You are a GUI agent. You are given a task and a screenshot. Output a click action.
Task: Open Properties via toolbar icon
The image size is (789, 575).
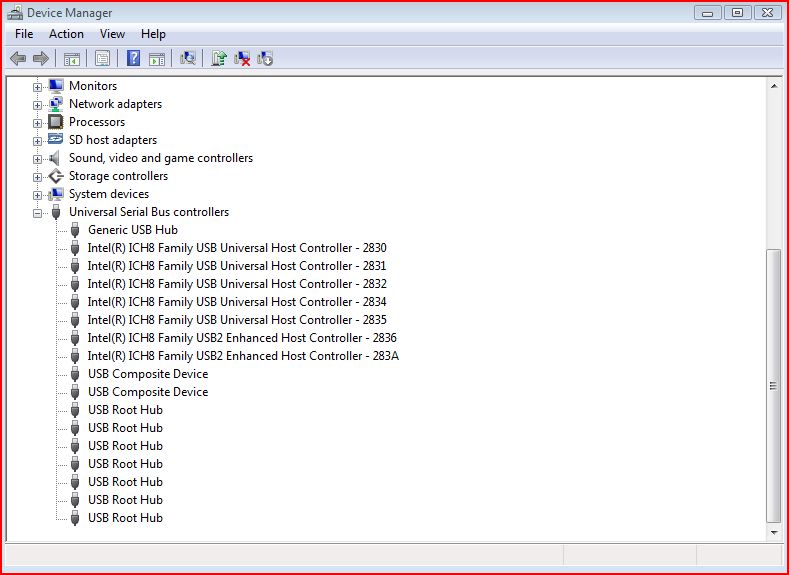pos(103,58)
